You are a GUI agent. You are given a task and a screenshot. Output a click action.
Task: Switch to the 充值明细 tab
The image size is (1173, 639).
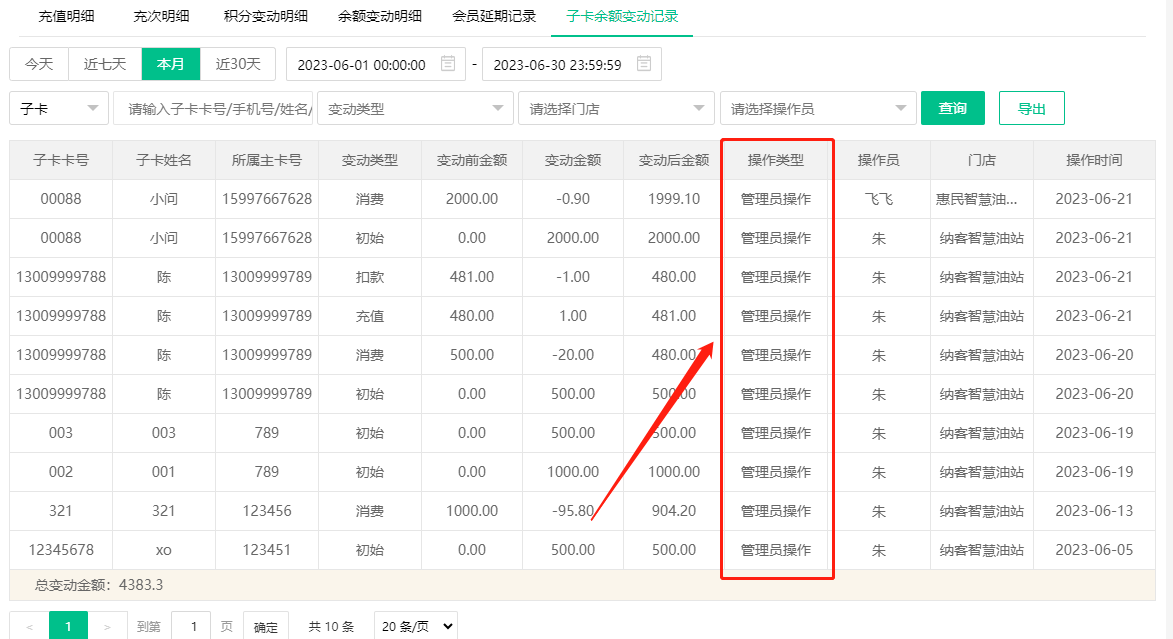point(66,16)
